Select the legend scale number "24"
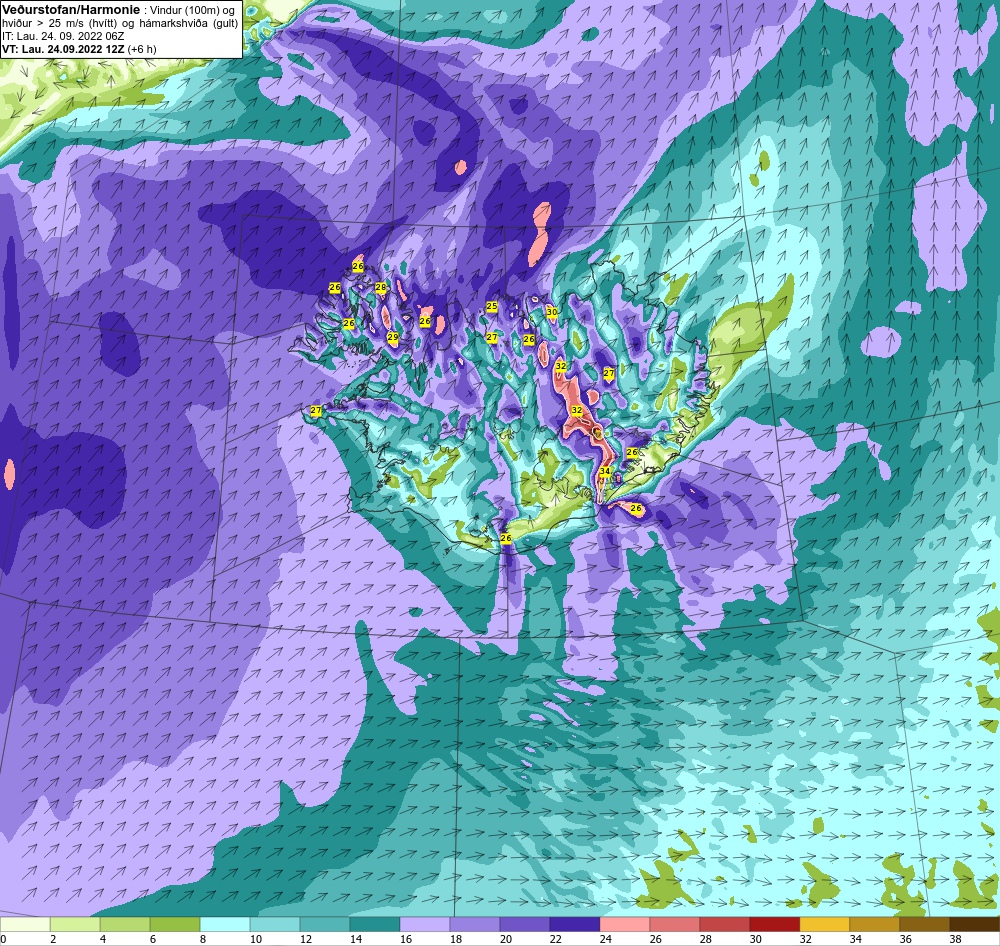Image resolution: width=1000 pixels, height=946 pixels. point(606,939)
